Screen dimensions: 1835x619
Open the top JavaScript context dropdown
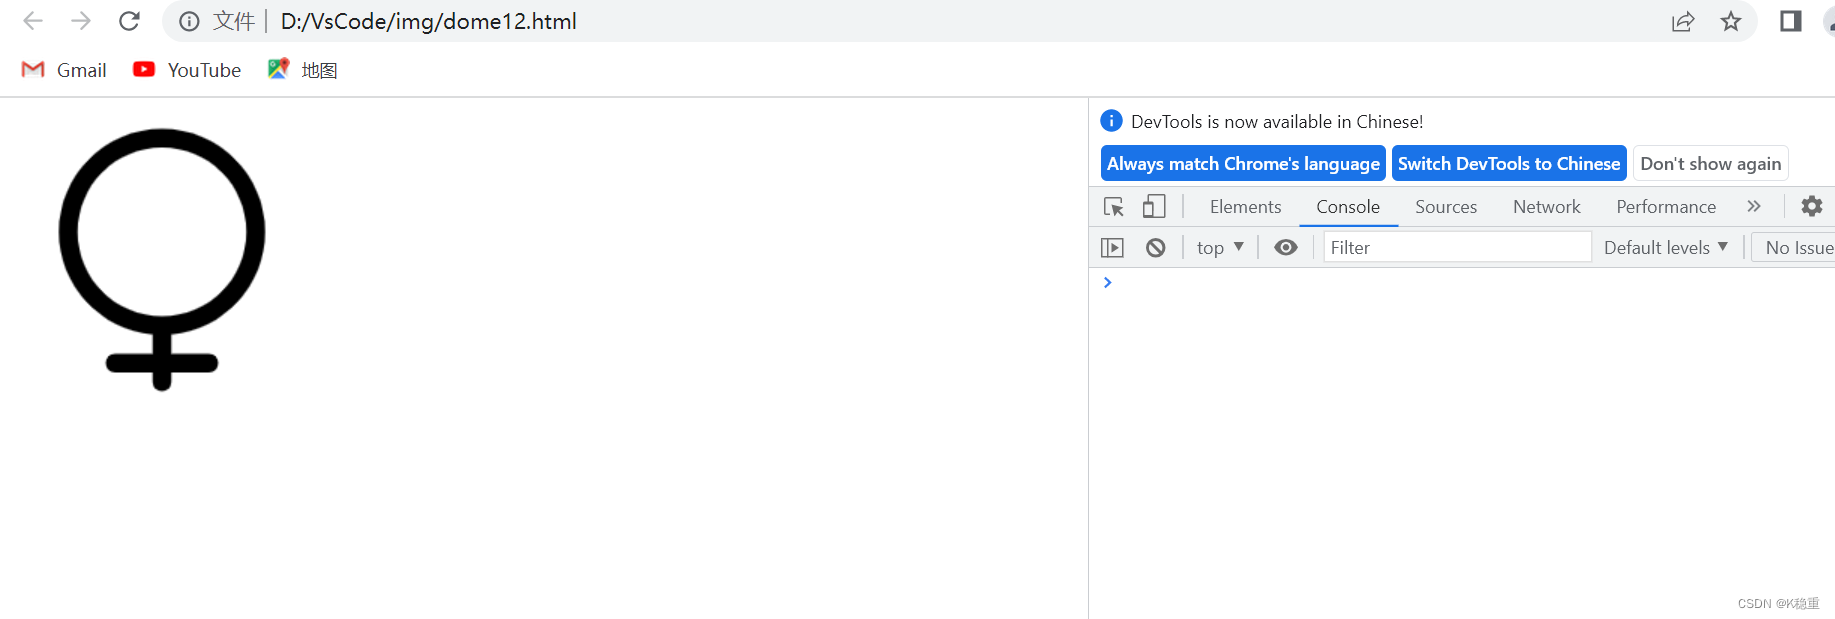point(1220,248)
